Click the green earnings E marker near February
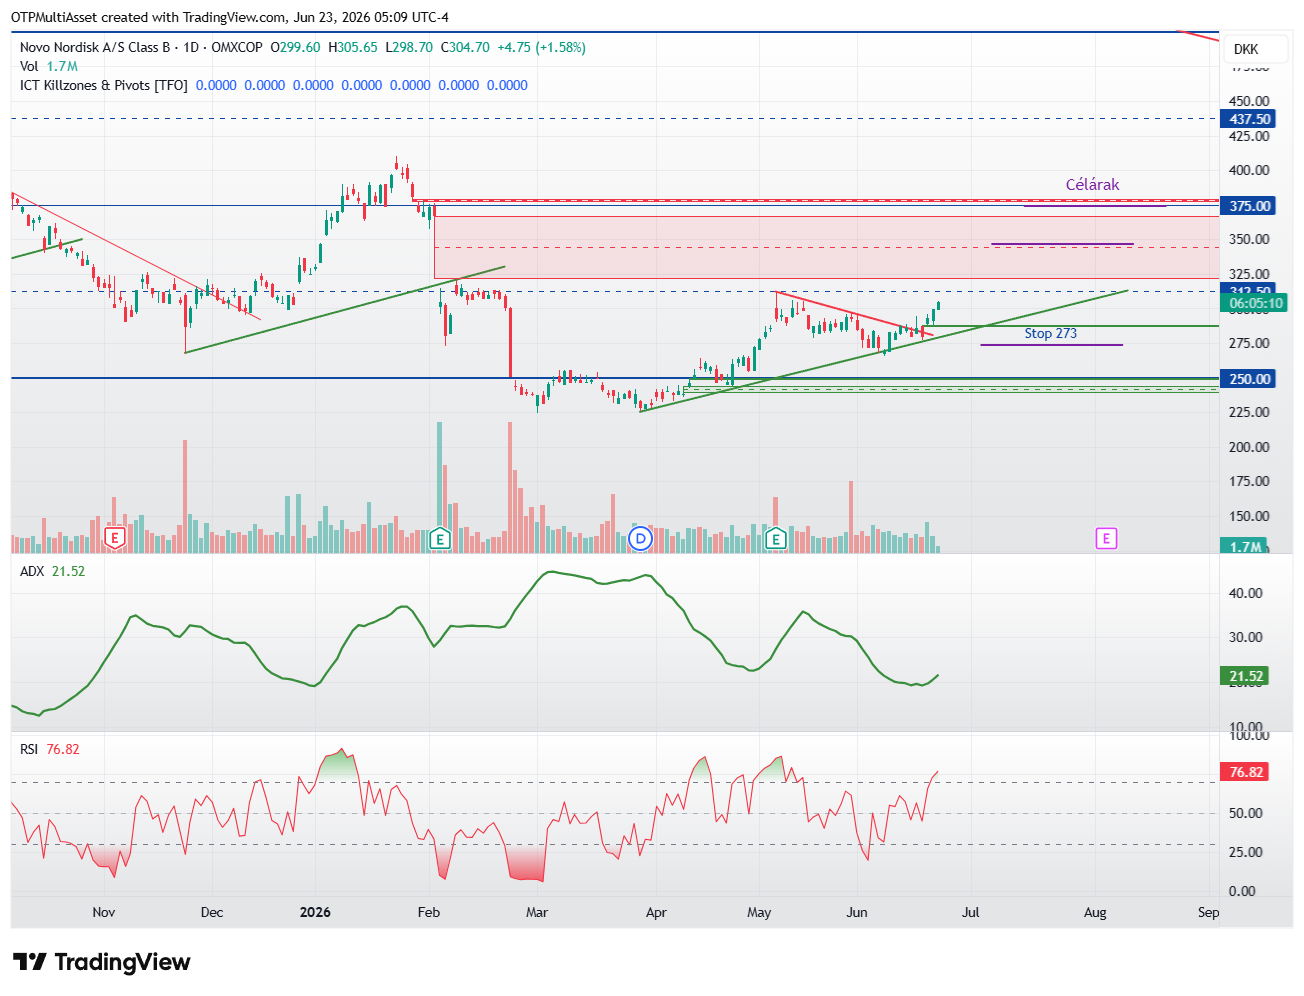 [439, 539]
